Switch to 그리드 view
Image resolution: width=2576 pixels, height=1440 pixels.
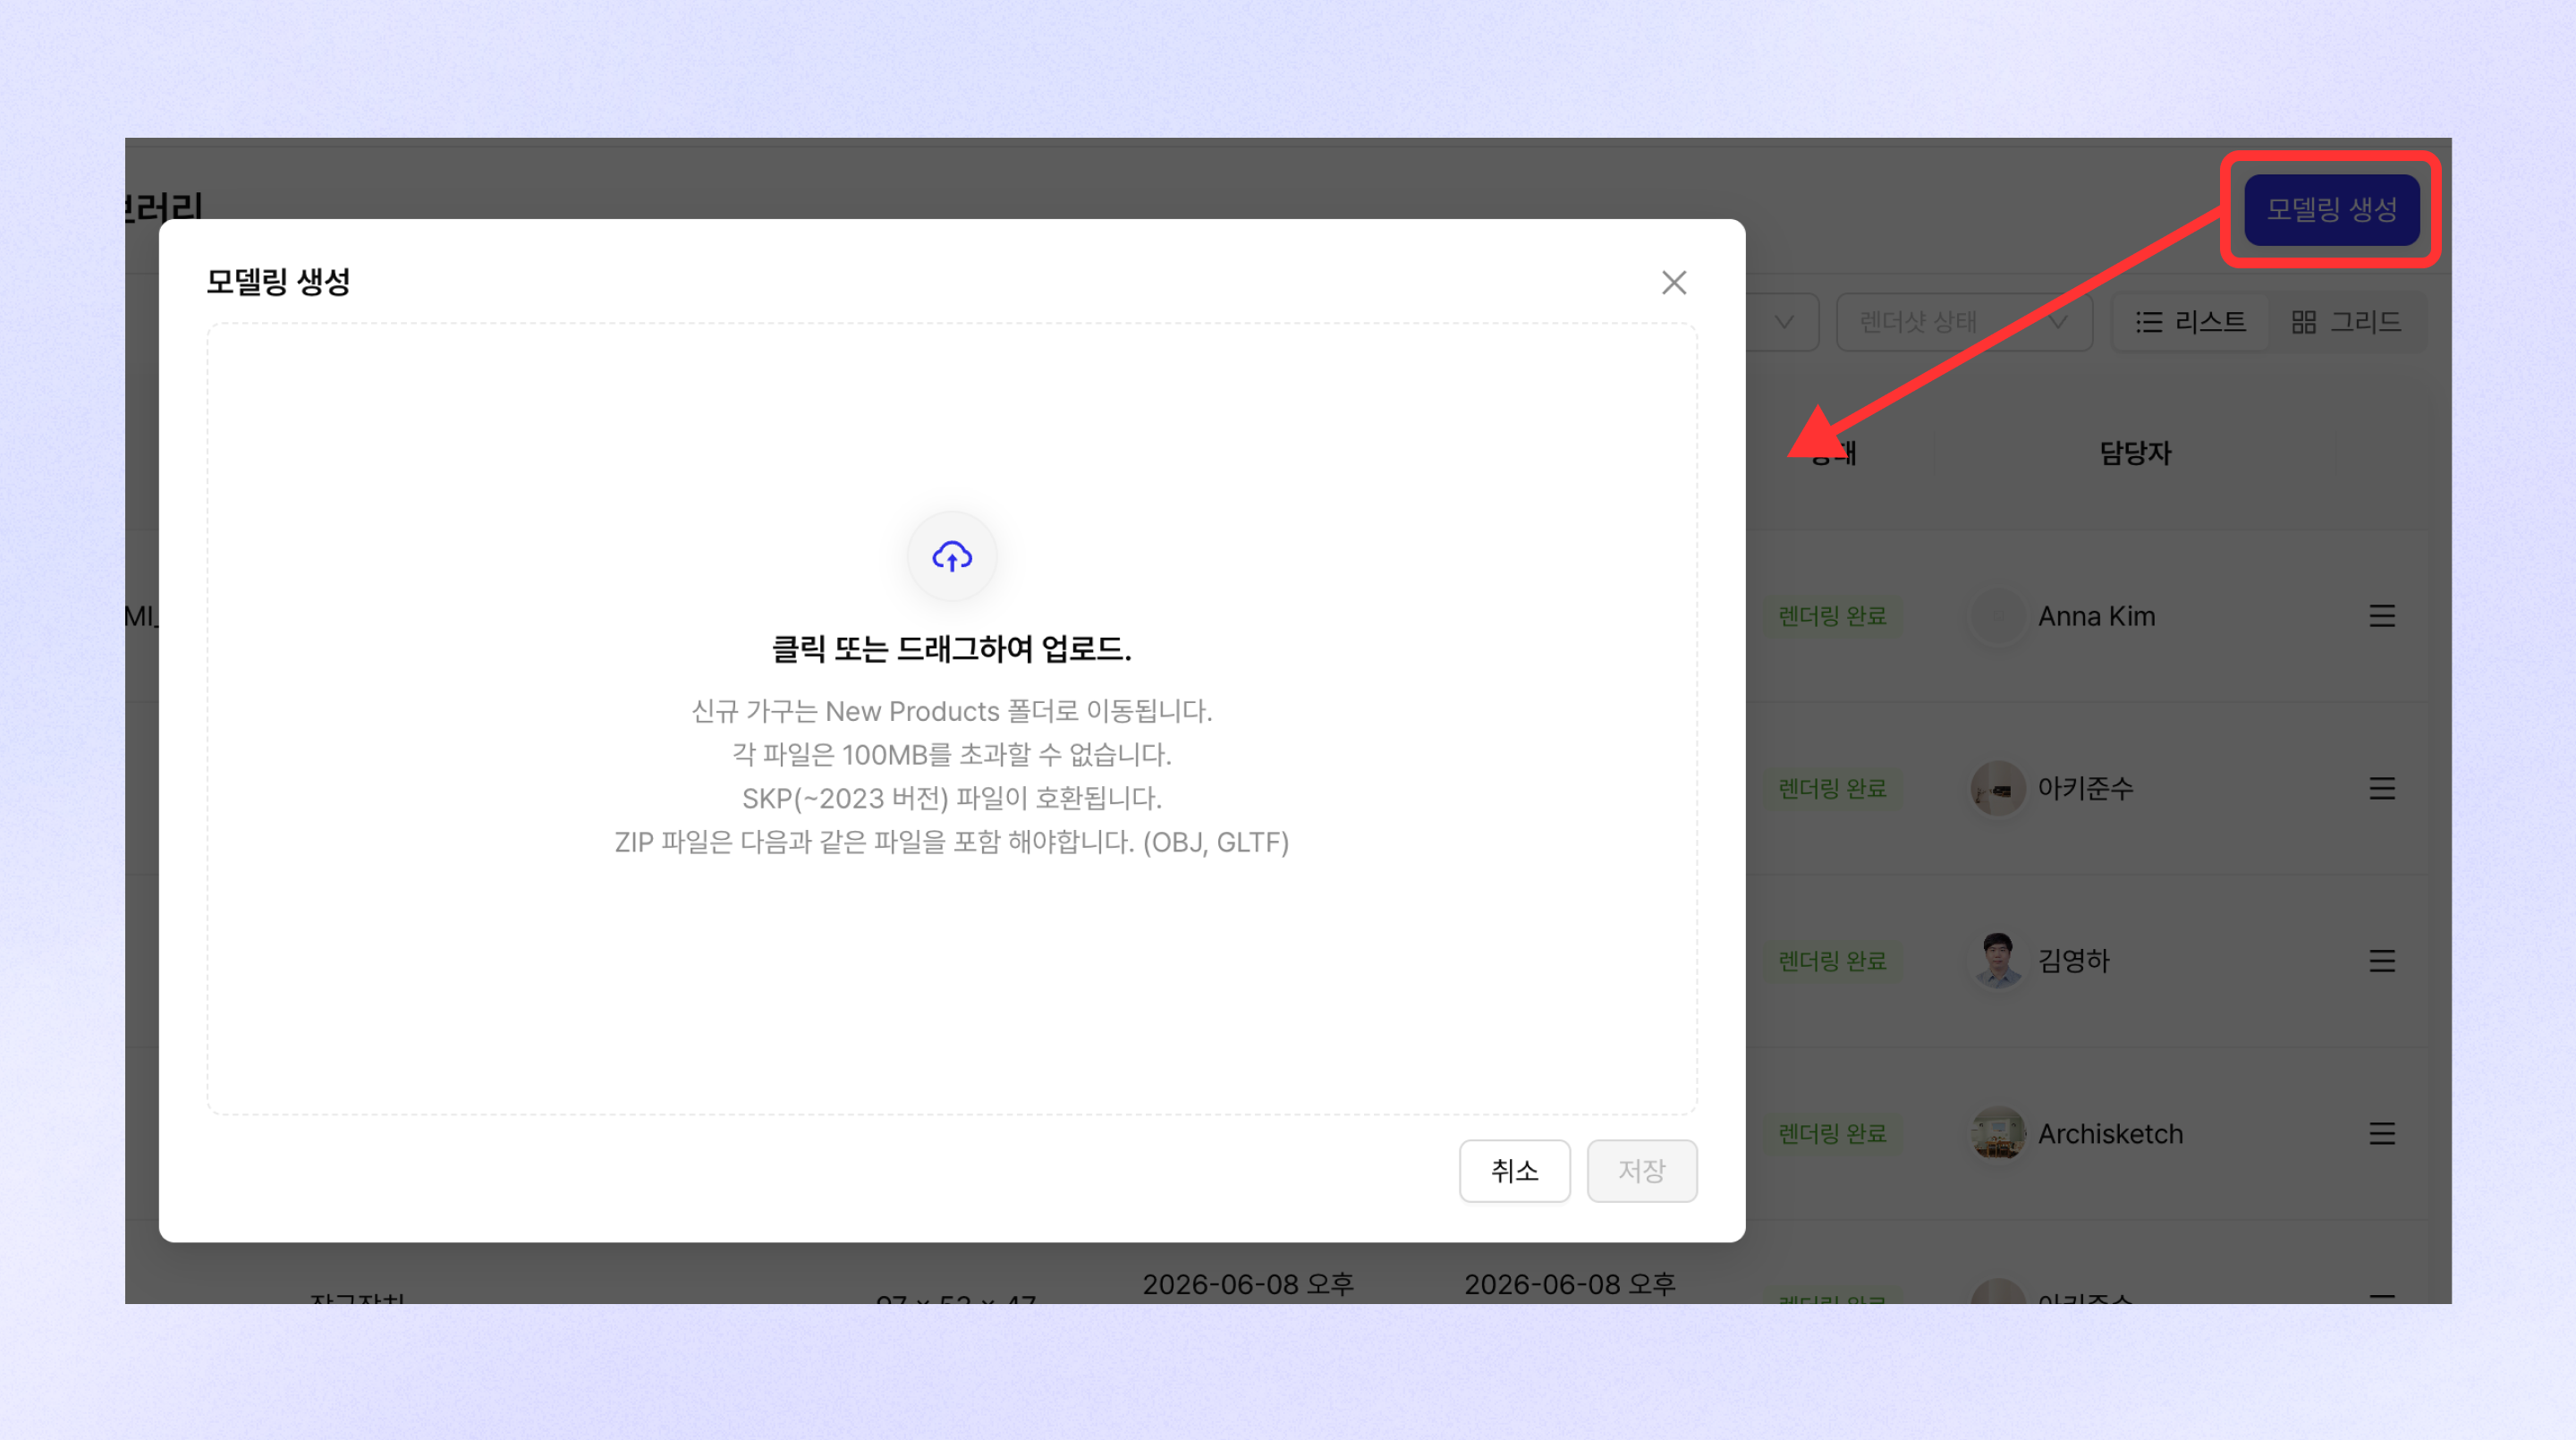(x=2345, y=322)
